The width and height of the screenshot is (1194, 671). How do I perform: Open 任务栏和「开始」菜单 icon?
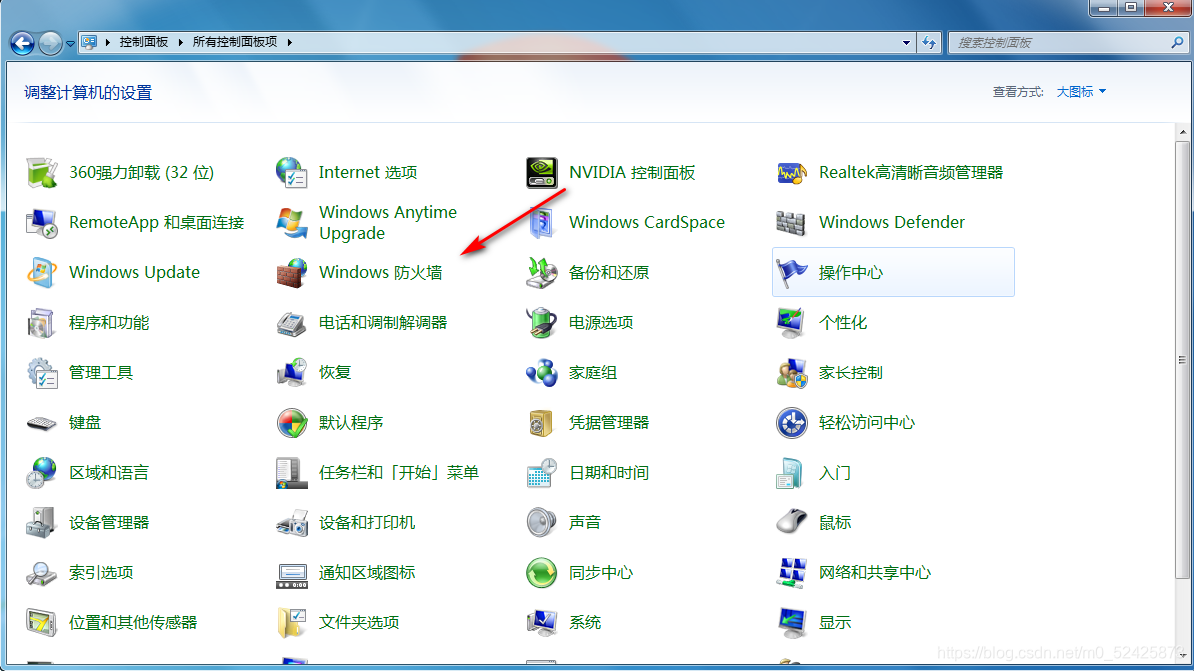292,472
